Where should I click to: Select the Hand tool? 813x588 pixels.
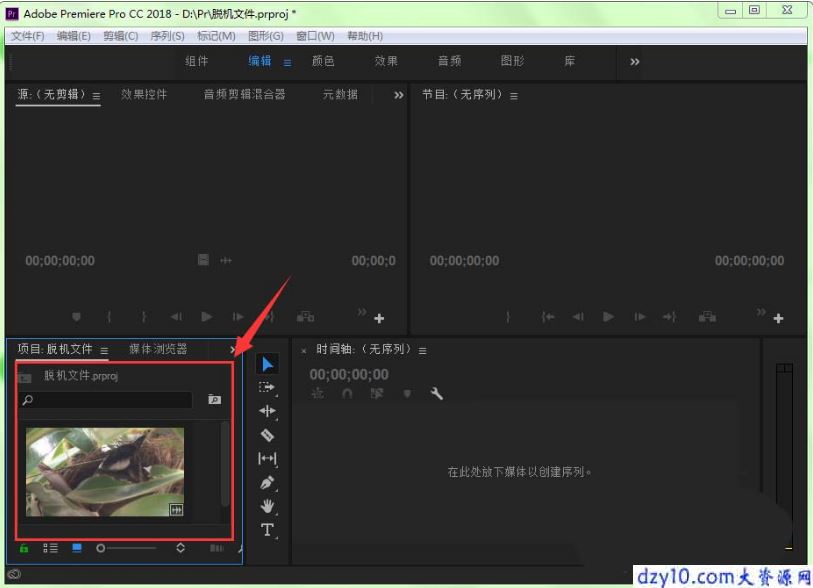(x=267, y=506)
